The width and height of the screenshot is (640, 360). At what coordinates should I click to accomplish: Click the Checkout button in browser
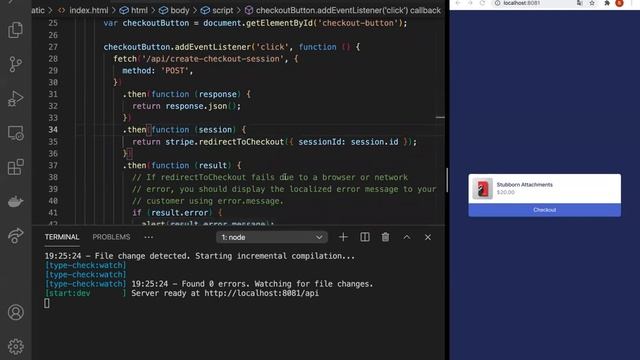(x=544, y=210)
